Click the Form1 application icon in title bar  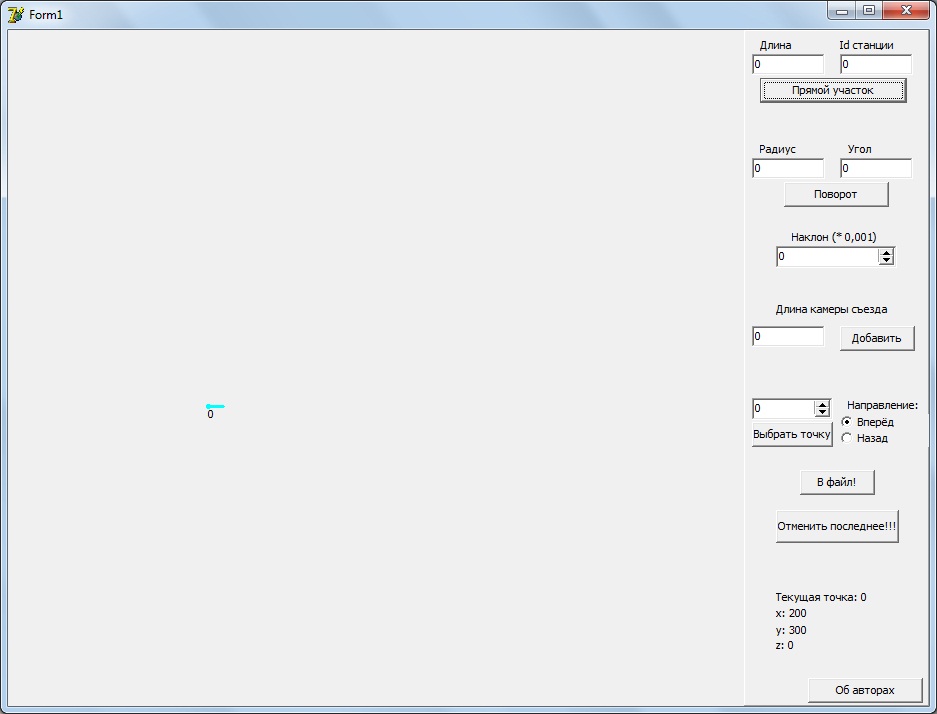pos(16,14)
